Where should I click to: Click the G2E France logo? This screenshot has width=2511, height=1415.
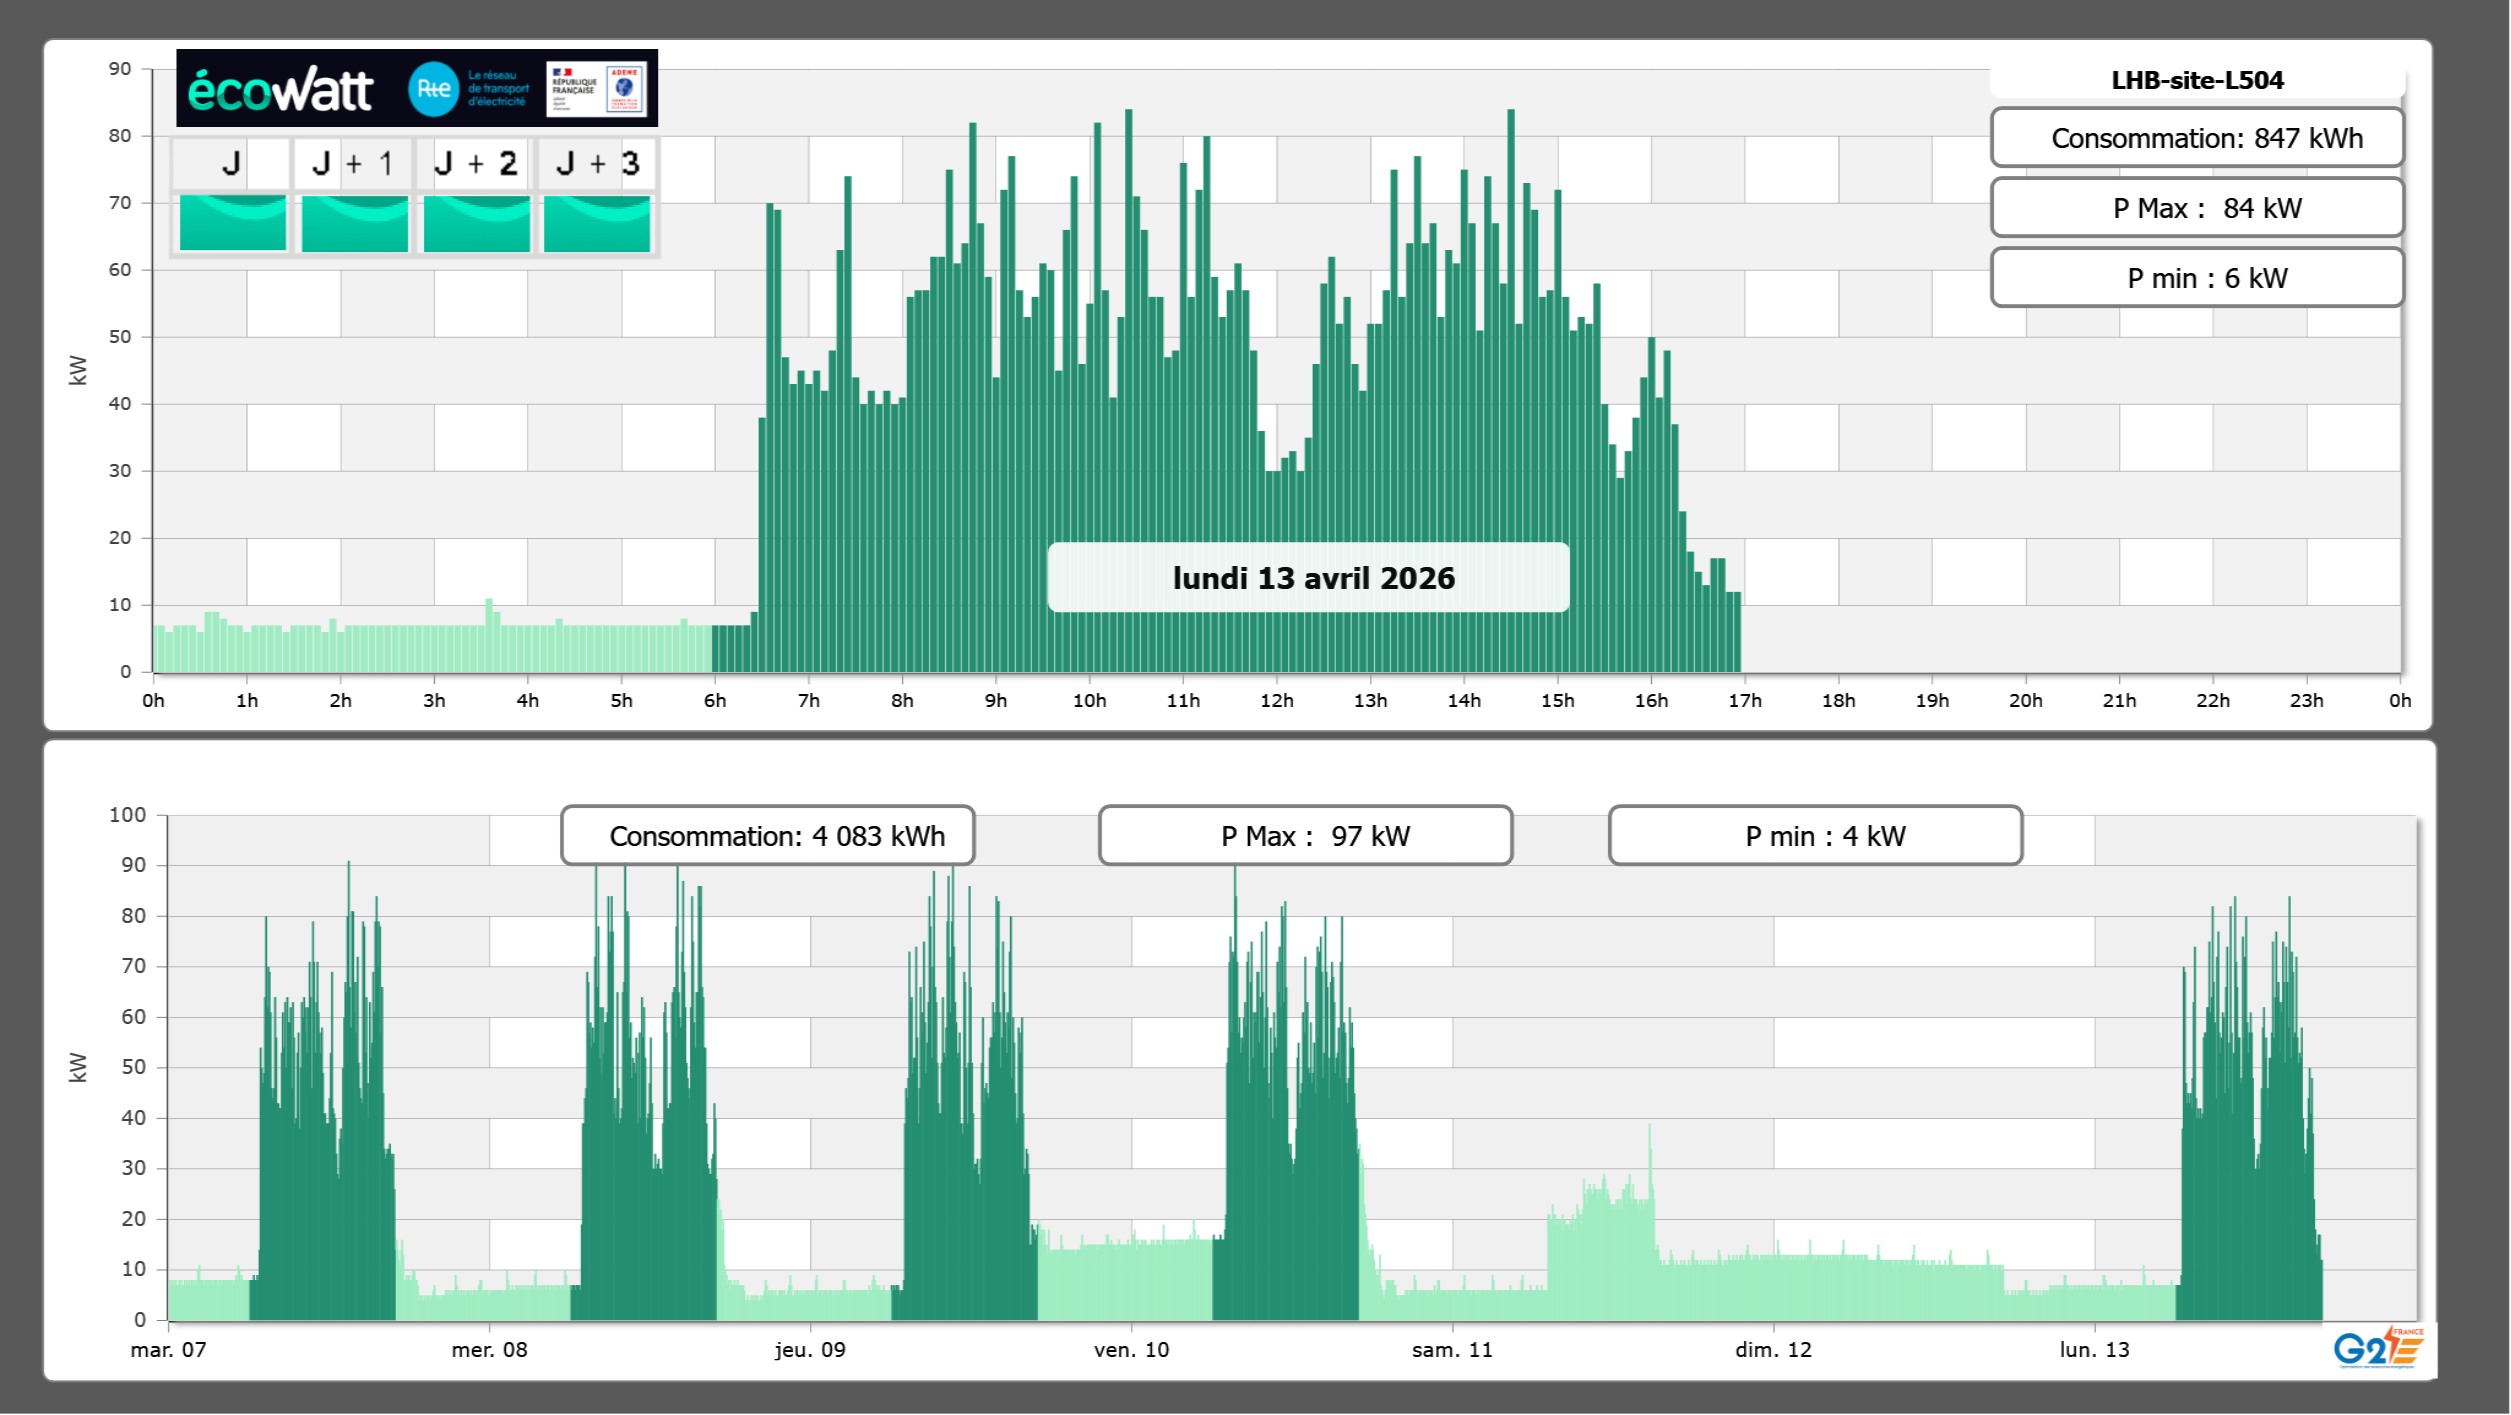(2377, 1348)
